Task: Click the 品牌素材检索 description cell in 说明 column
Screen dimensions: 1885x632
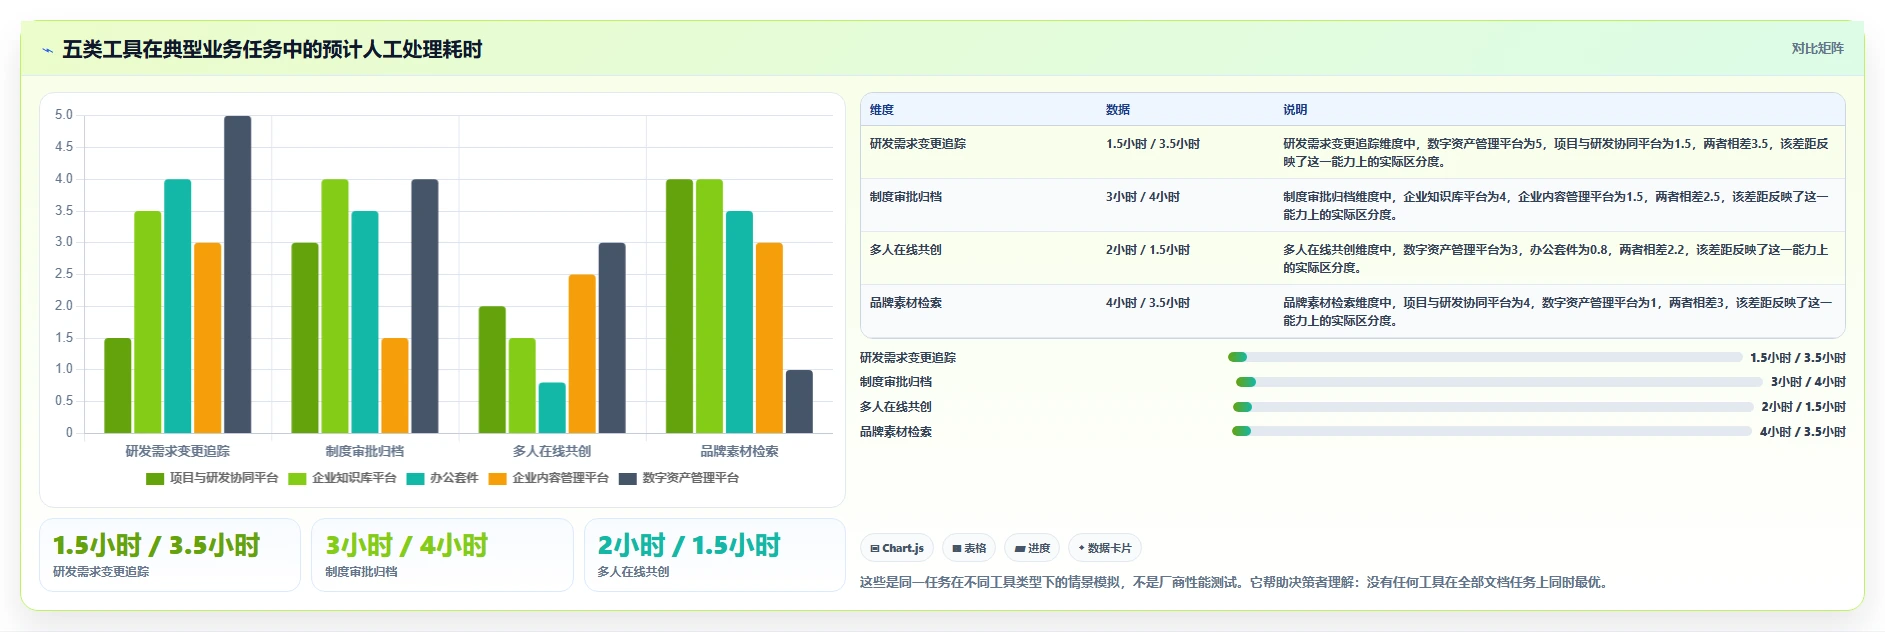Action: pos(1557,311)
